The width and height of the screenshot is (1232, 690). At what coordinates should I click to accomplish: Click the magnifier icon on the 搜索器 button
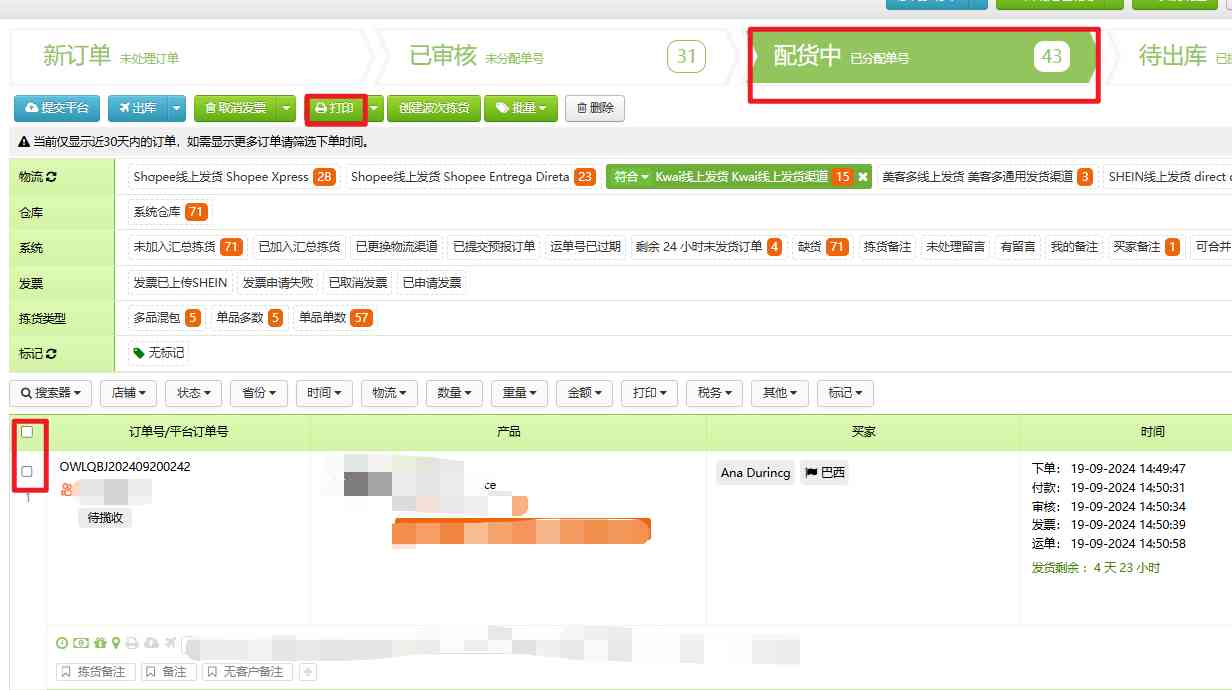(x=26, y=392)
